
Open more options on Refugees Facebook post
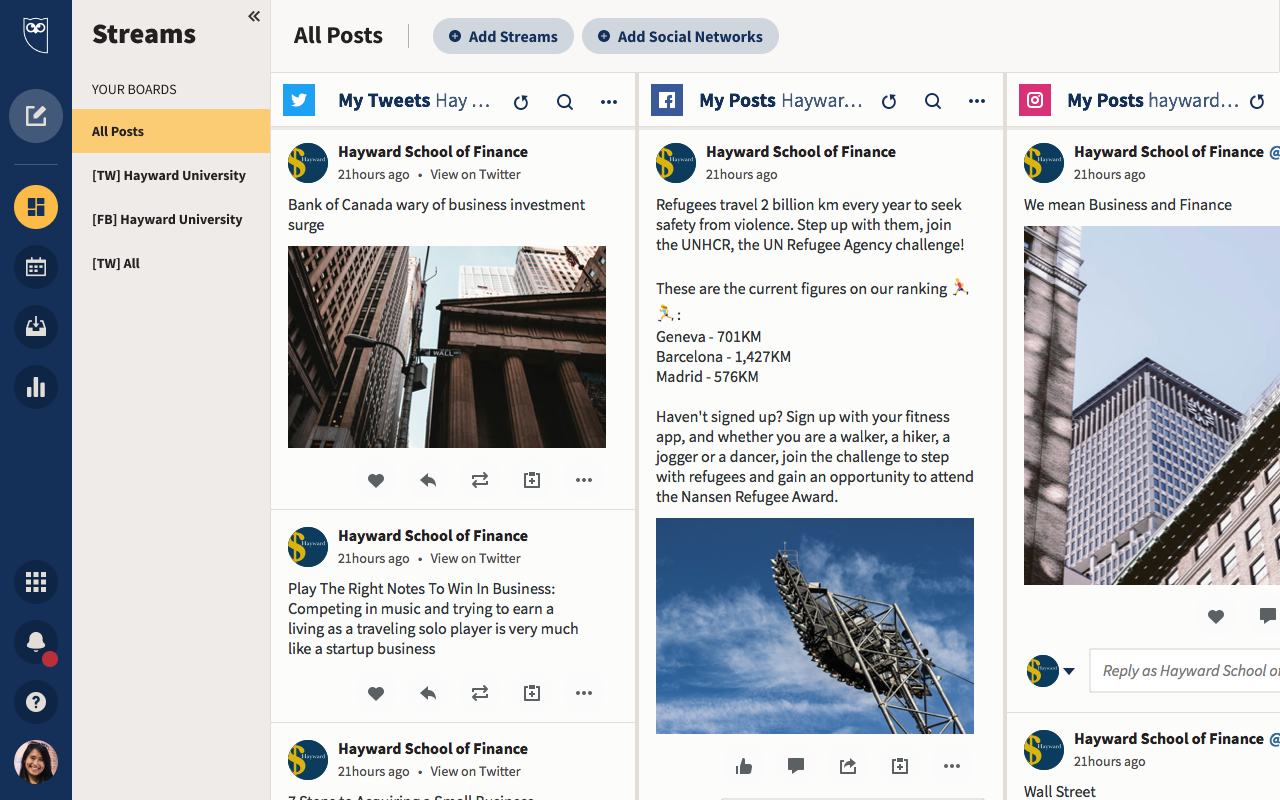tap(952, 766)
